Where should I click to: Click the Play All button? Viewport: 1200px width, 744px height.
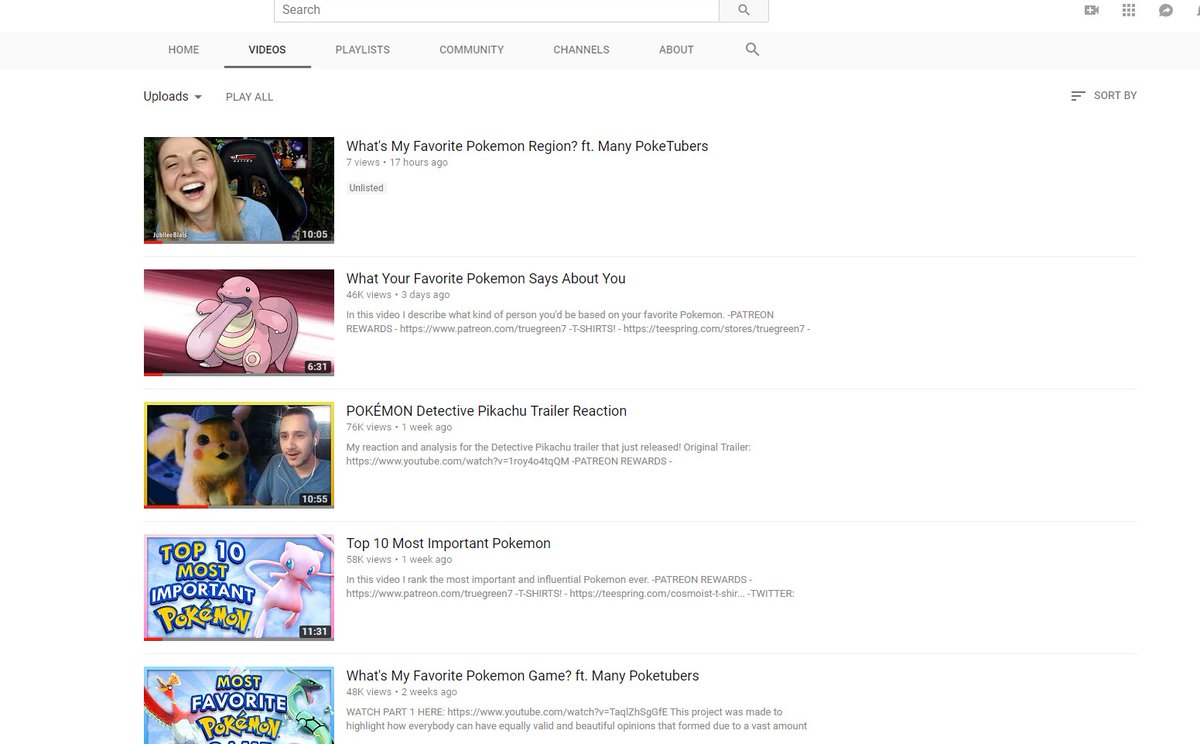coord(249,97)
